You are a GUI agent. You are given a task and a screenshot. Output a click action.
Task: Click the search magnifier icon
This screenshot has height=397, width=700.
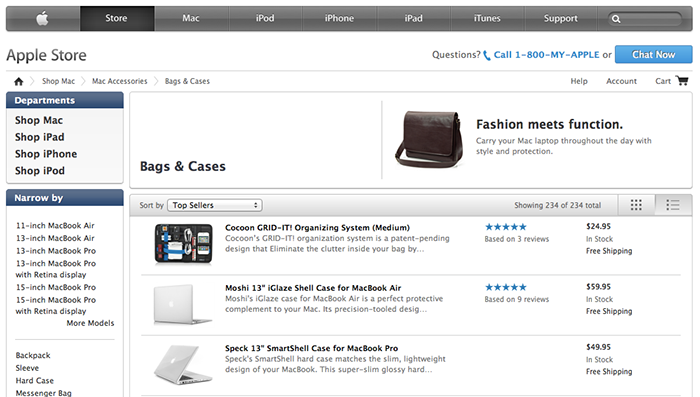[x=616, y=19]
